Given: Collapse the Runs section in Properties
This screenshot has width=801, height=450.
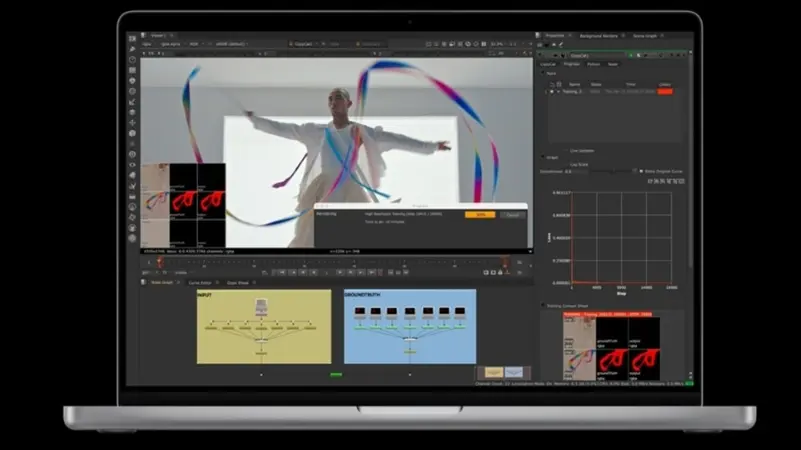Looking at the screenshot, I should (542, 73).
